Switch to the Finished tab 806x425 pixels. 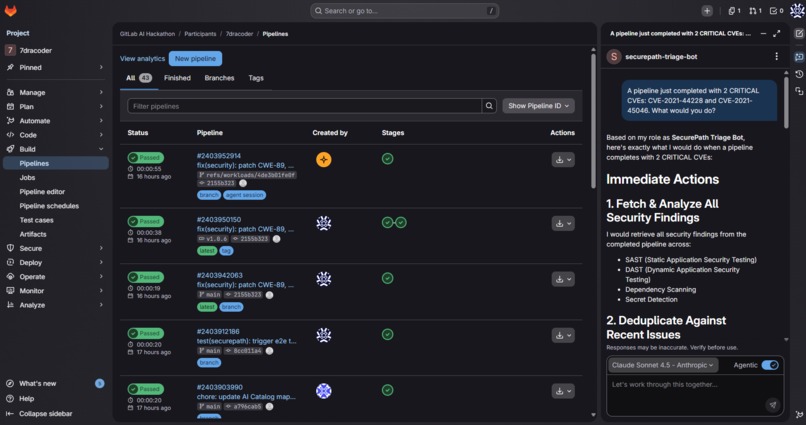[177, 78]
